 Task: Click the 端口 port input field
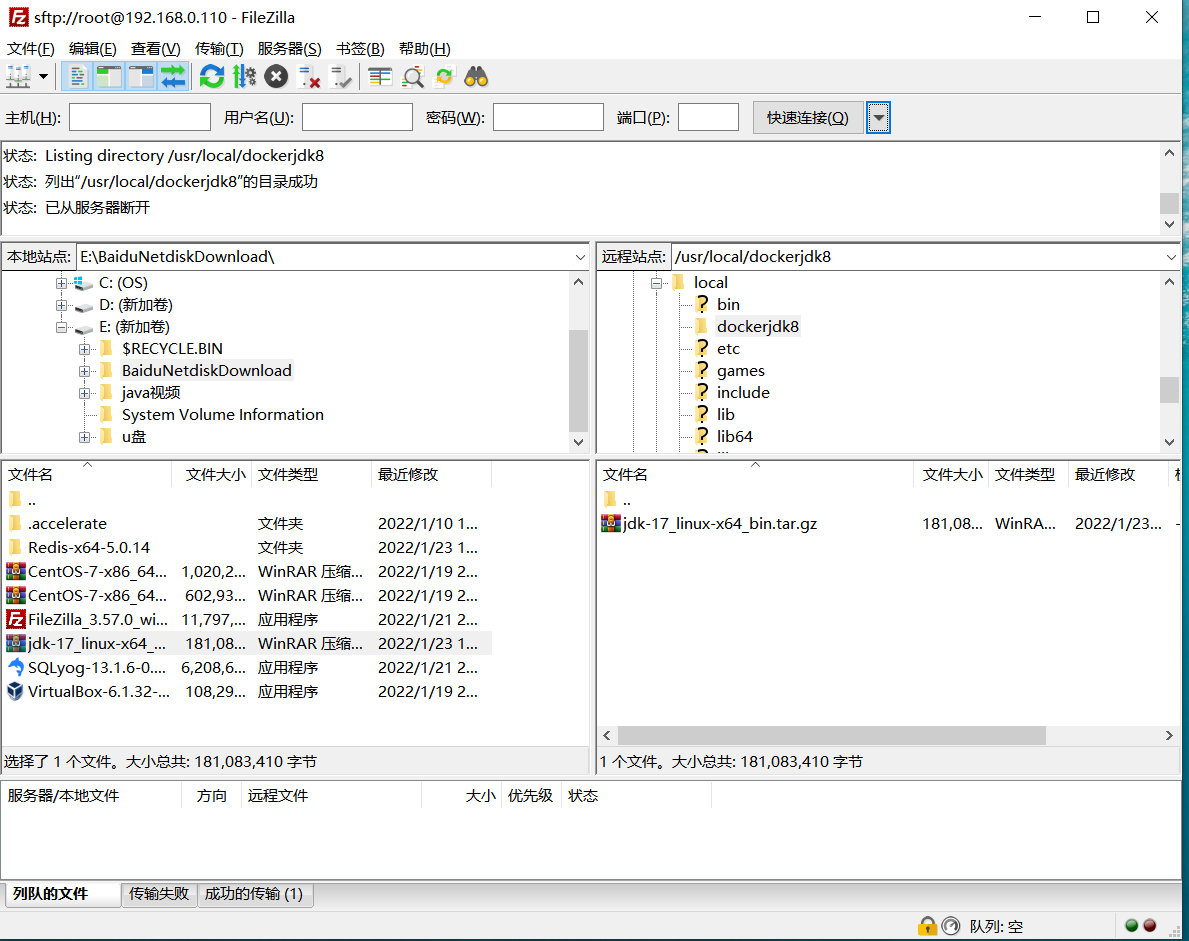pos(708,118)
